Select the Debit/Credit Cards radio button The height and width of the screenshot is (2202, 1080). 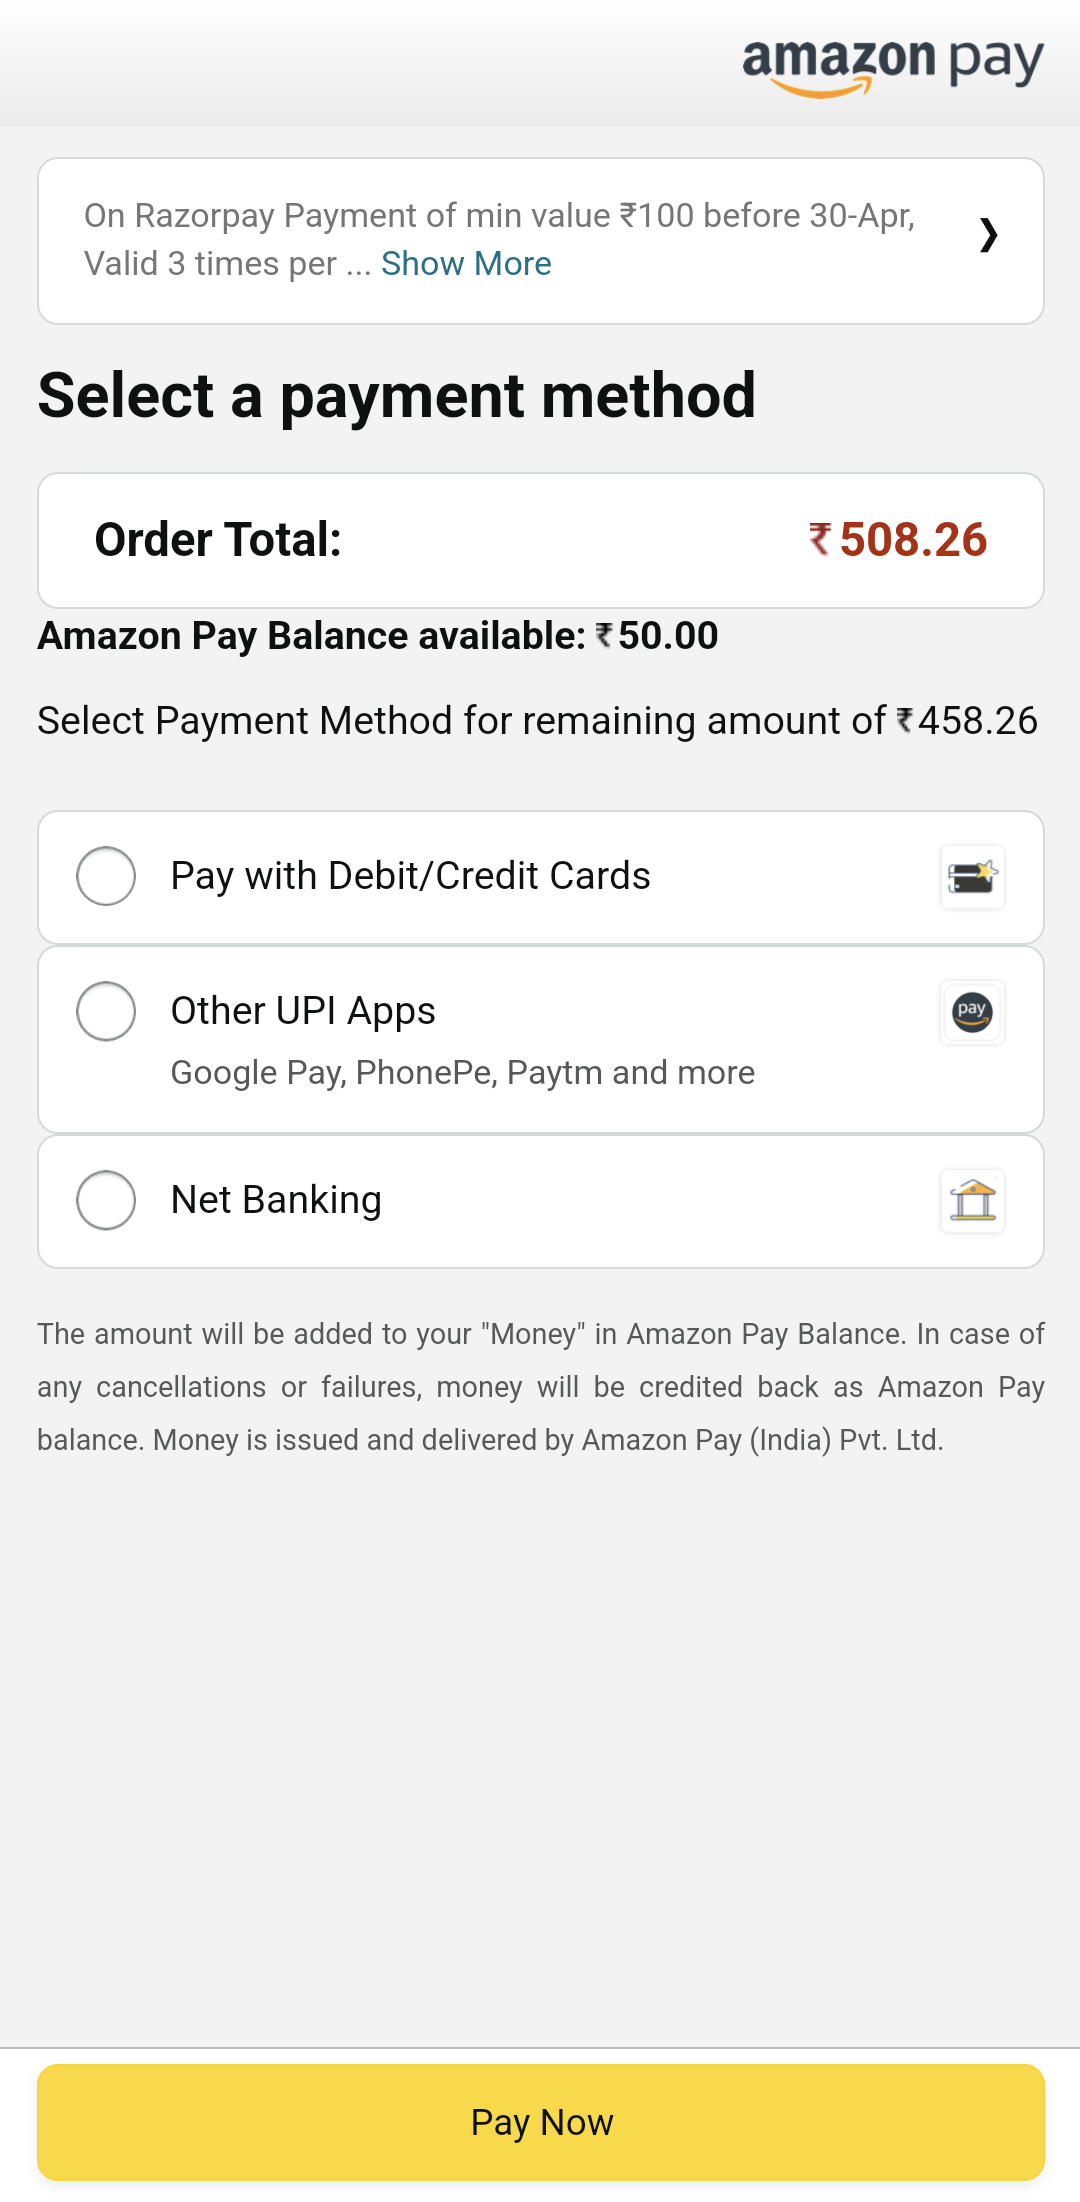click(106, 876)
